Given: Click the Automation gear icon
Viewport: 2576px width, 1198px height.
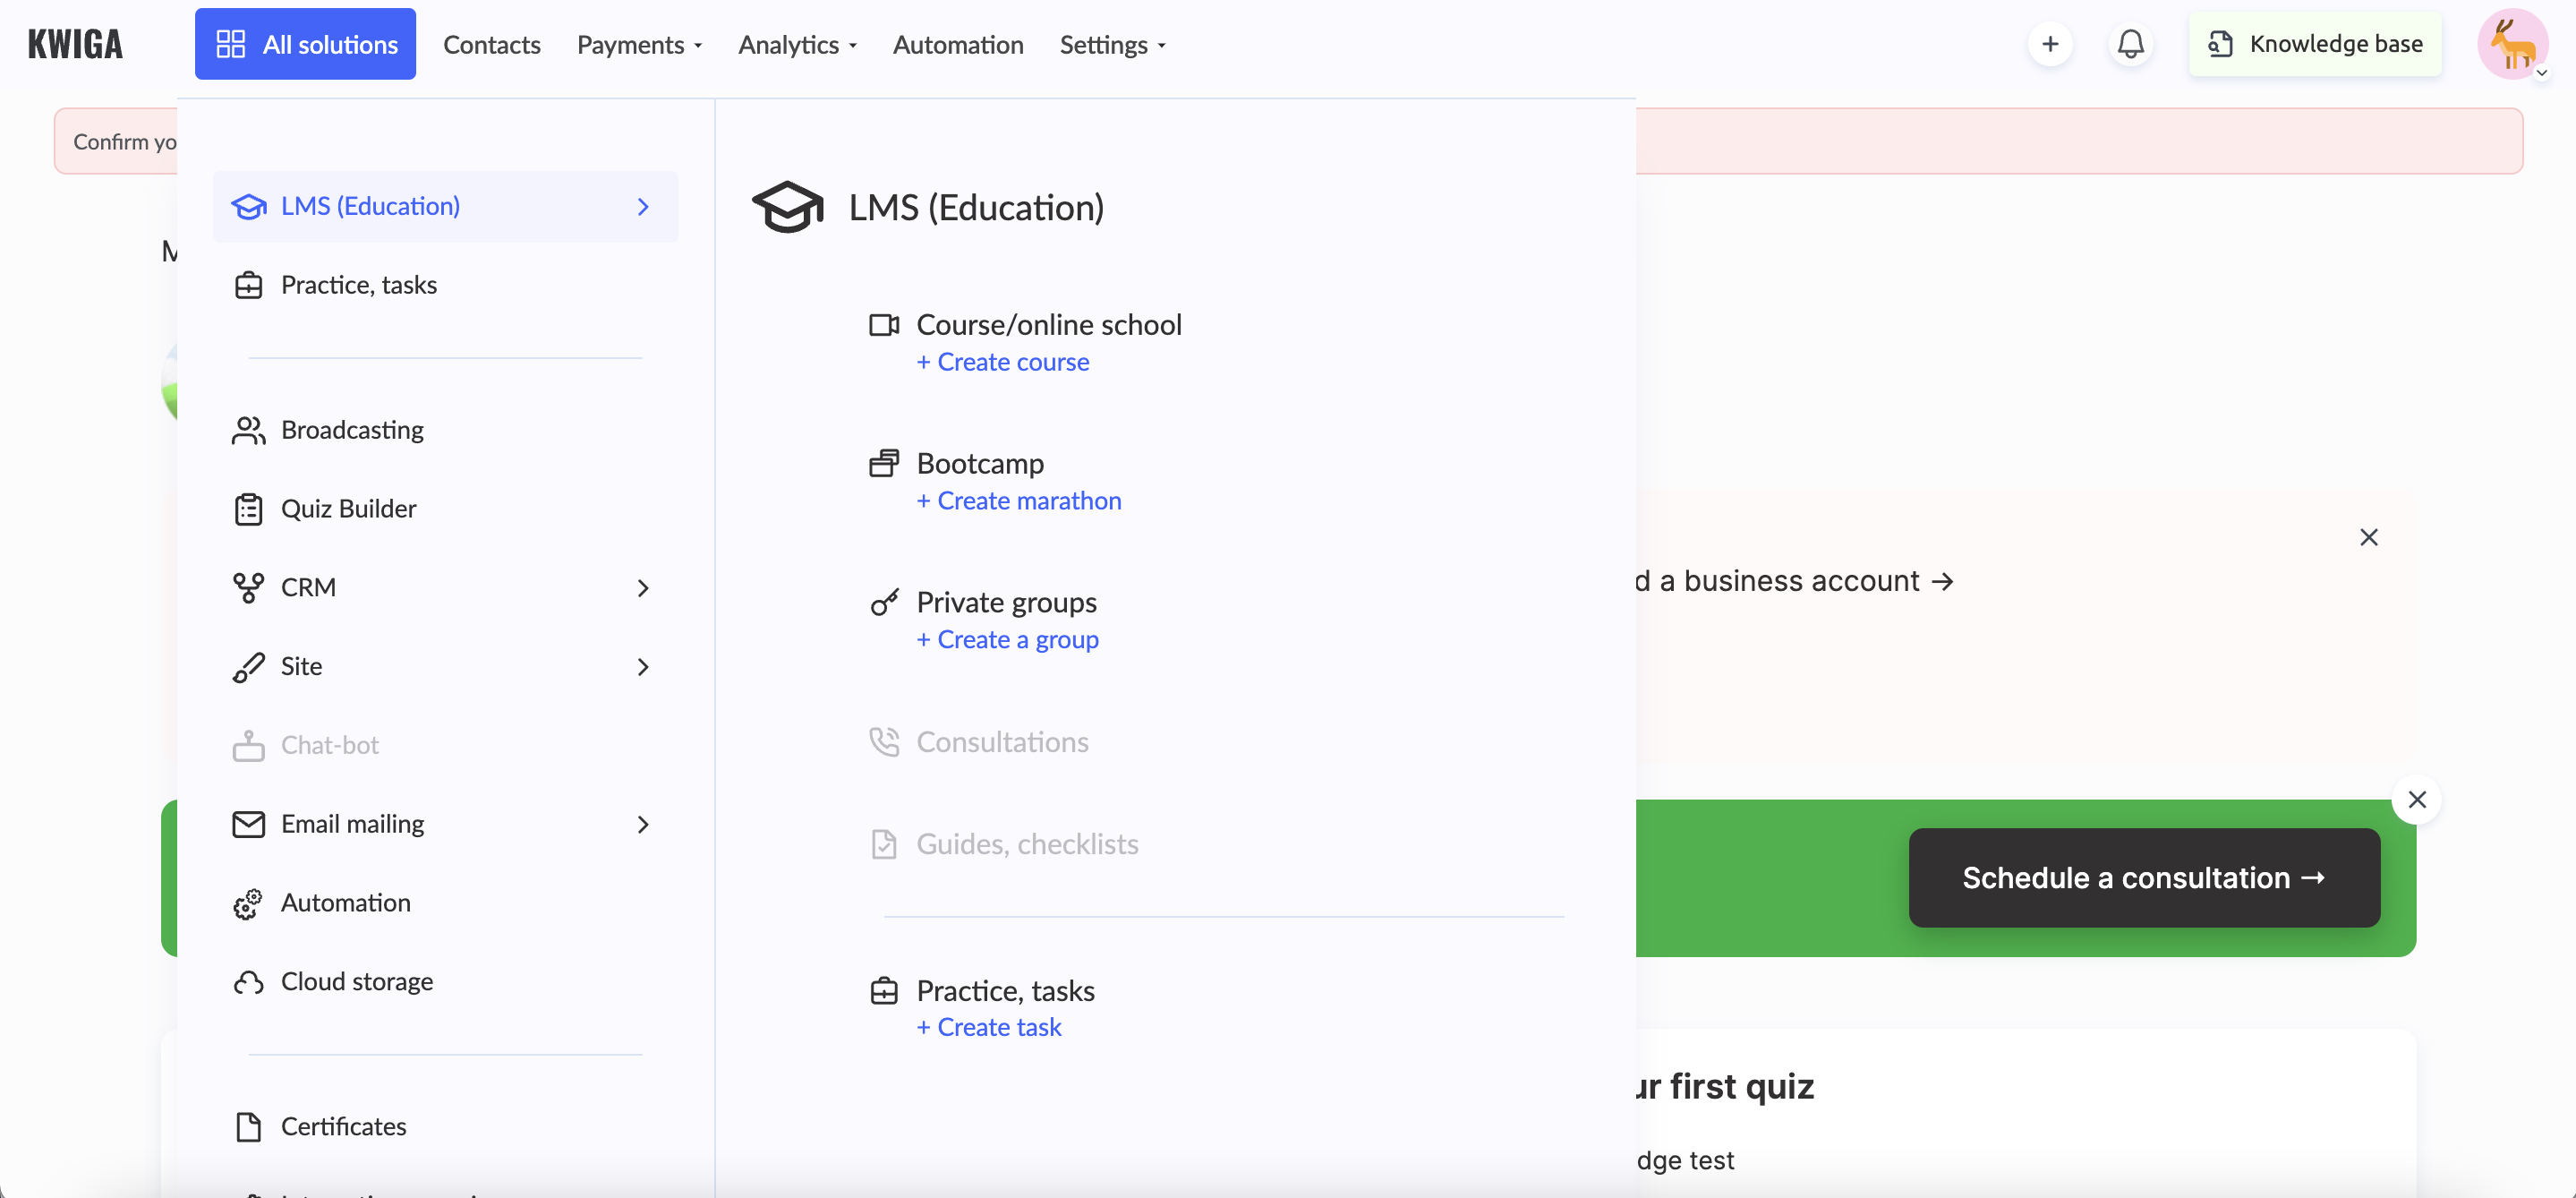Looking at the screenshot, I should coord(248,901).
